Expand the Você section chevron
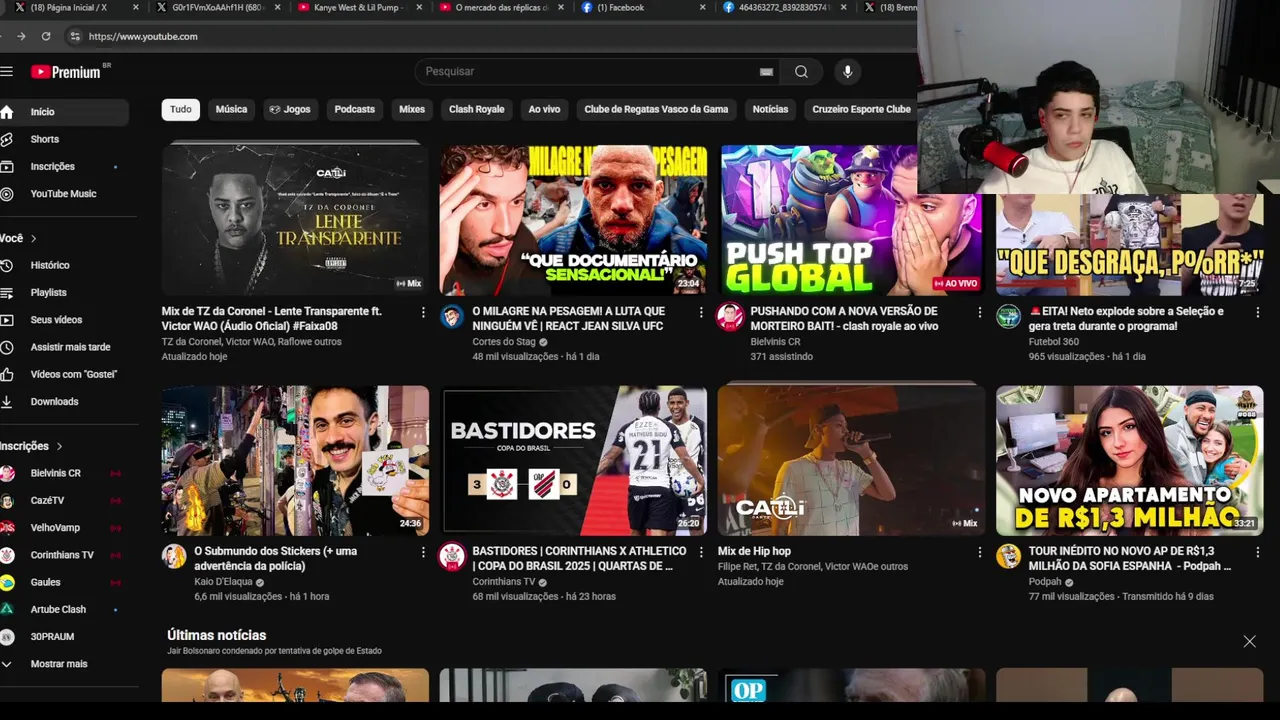 (x=33, y=238)
